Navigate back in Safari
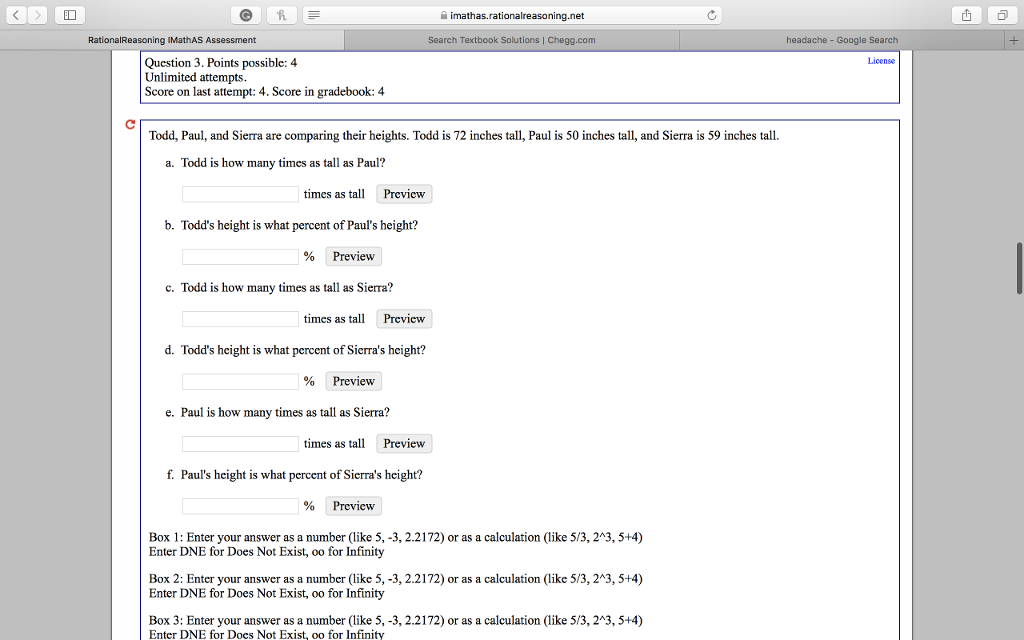Screen dimensions: 1024x640 click(18, 15)
